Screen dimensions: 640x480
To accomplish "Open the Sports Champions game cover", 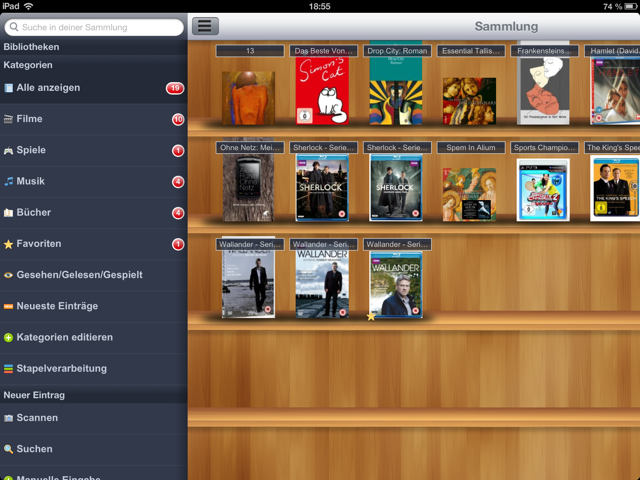I will (542, 189).
